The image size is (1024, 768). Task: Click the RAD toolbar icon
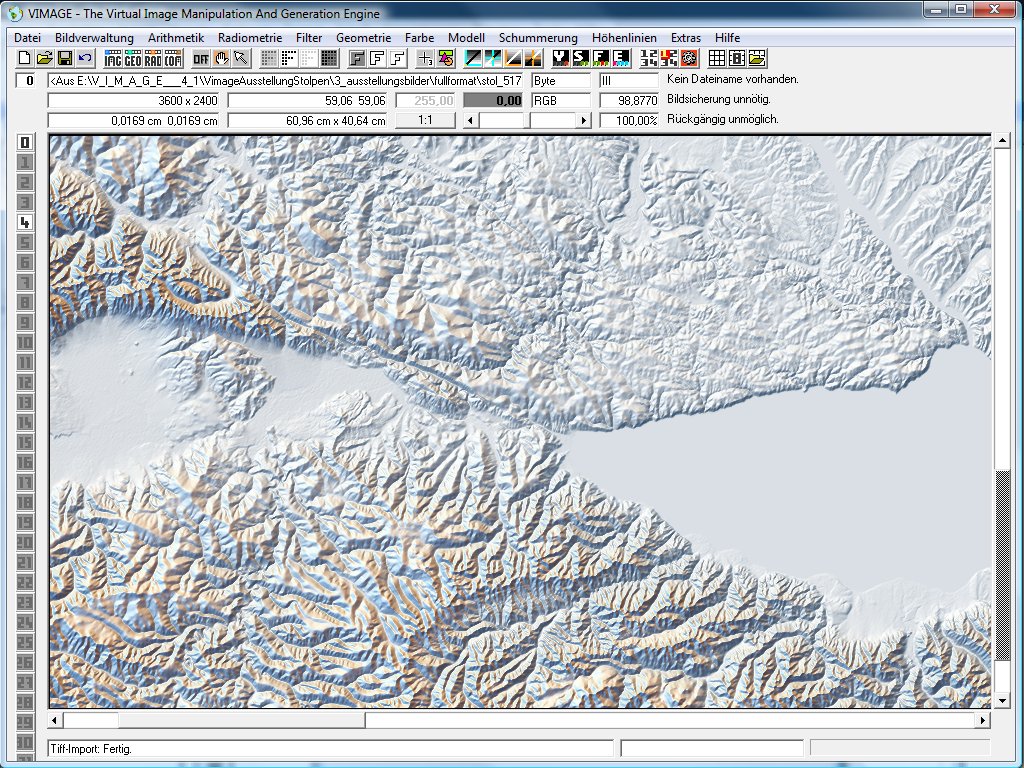coord(152,58)
